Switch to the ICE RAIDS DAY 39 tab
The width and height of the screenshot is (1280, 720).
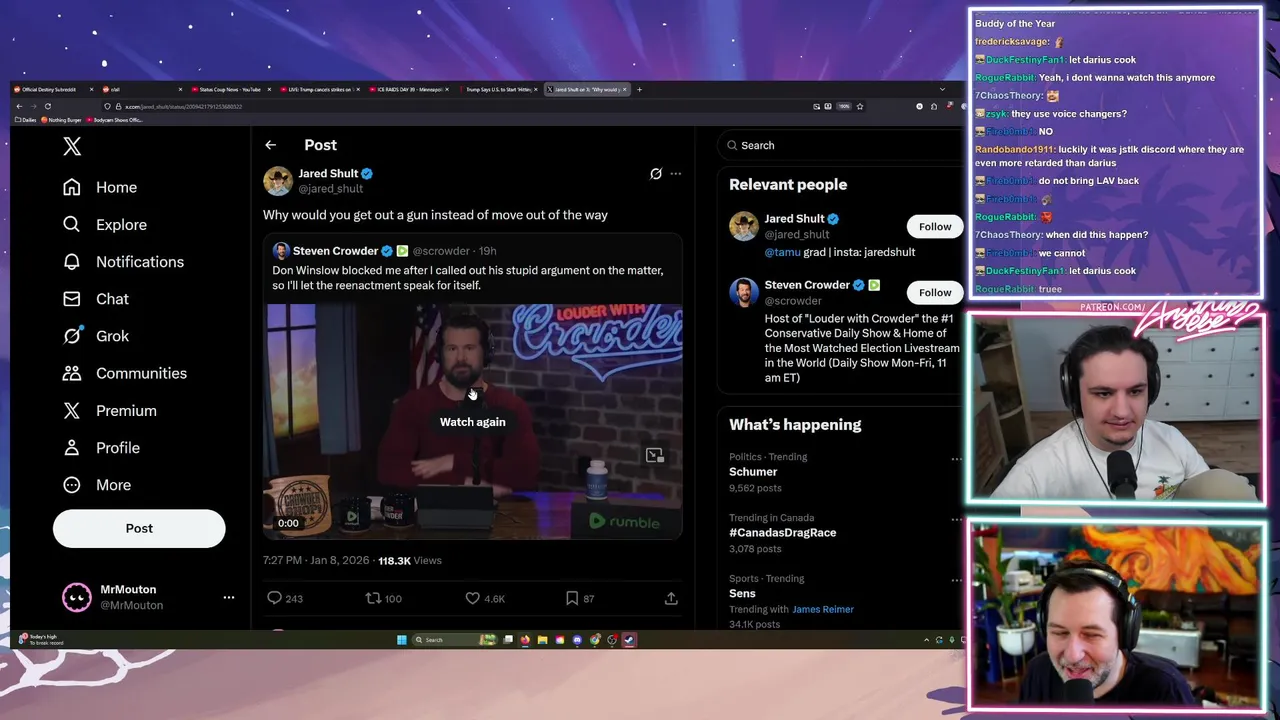408,89
